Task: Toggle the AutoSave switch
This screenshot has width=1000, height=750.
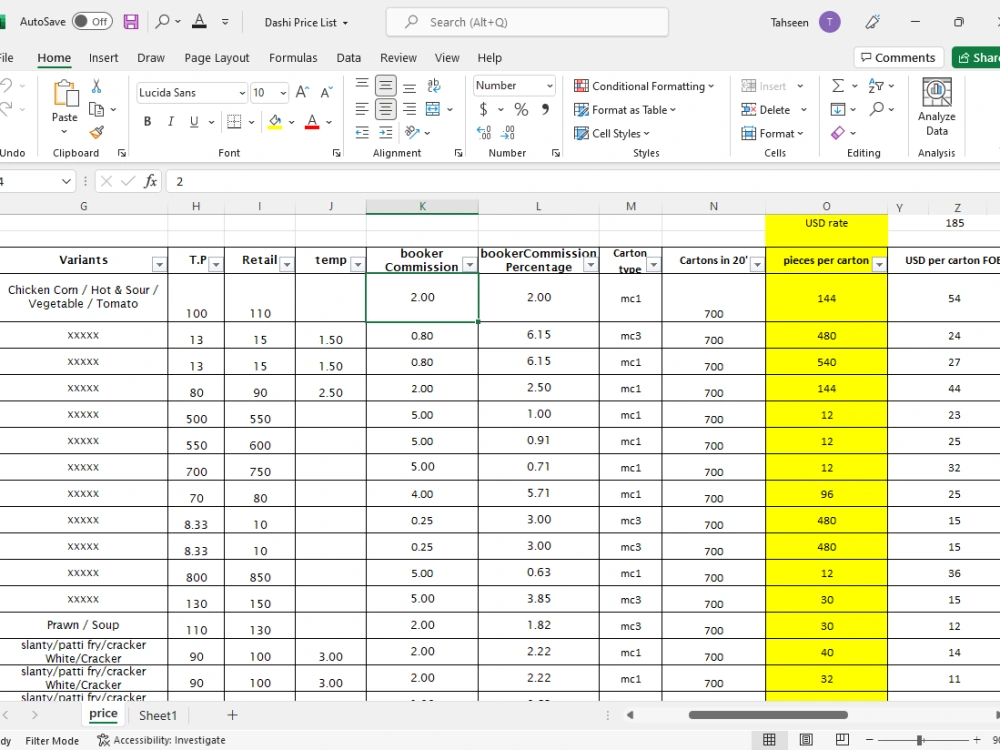Action: click(92, 22)
